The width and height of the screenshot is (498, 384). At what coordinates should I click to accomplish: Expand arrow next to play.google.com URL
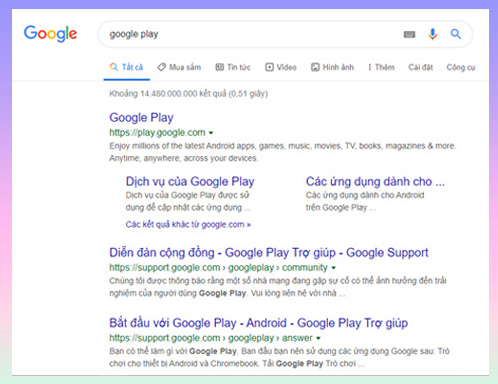pyautogui.click(x=211, y=133)
